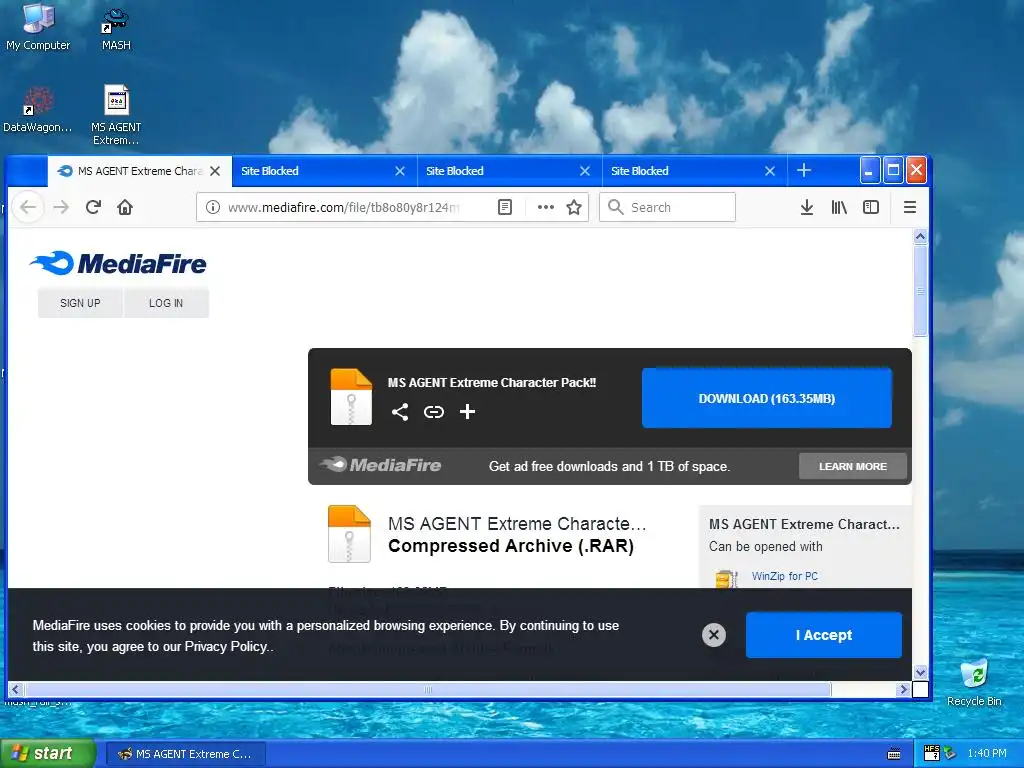Screen dimensions: 1024x768
Task: Toggle reader view in address bar
Action: [x=504, y=207]
